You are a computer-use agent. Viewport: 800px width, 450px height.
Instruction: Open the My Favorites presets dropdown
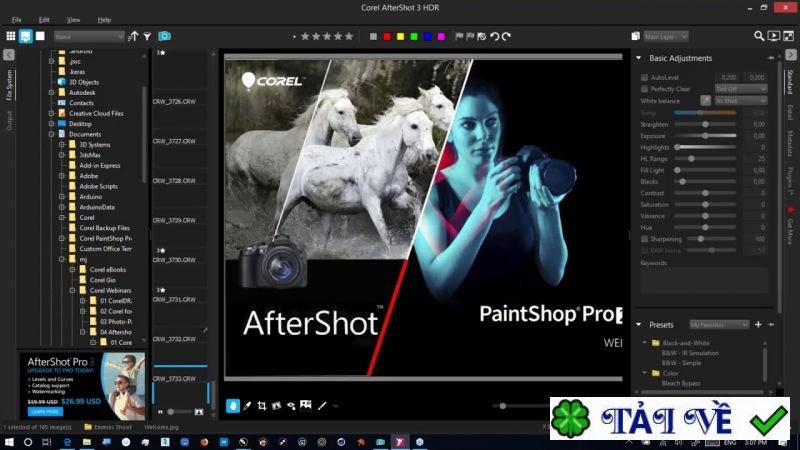[x=719, y=324]
